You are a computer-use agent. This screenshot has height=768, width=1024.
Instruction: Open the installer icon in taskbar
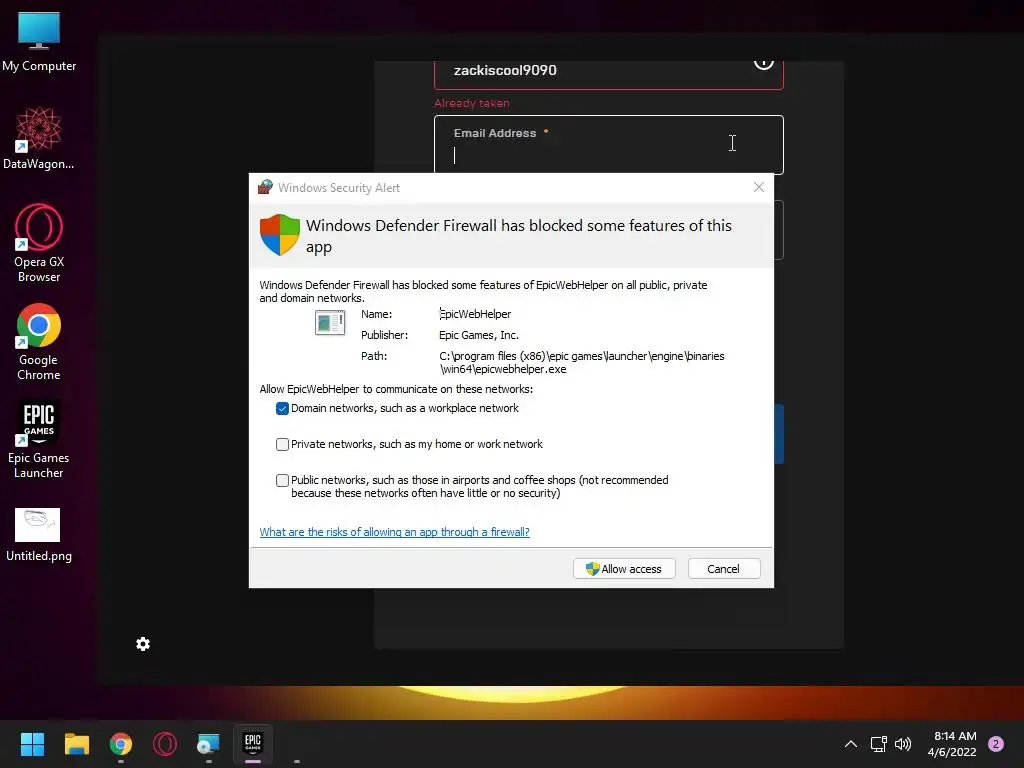point(208,744)
